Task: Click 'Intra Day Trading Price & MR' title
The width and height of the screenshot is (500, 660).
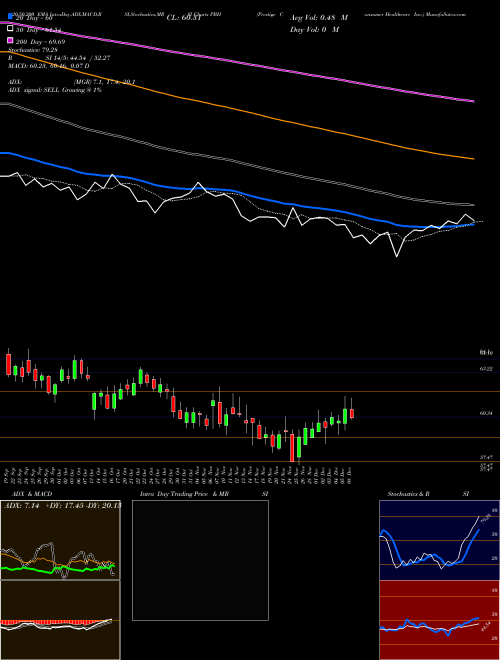Action: tap(184, 494)
